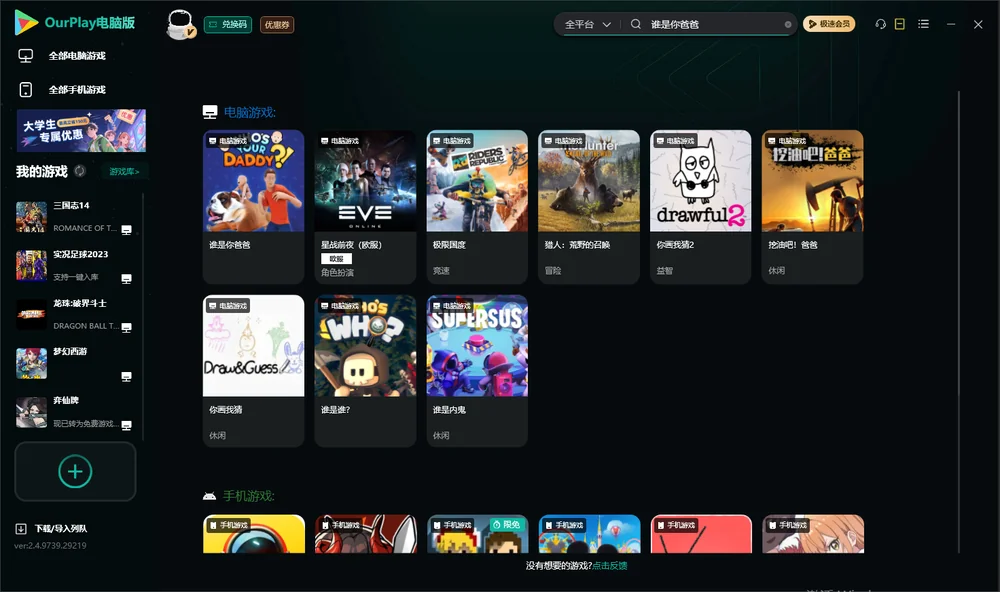This screenshot has width=1000, height=592.
Task: Click the 电脑游戏 section monitor icon
Action: 210,112
